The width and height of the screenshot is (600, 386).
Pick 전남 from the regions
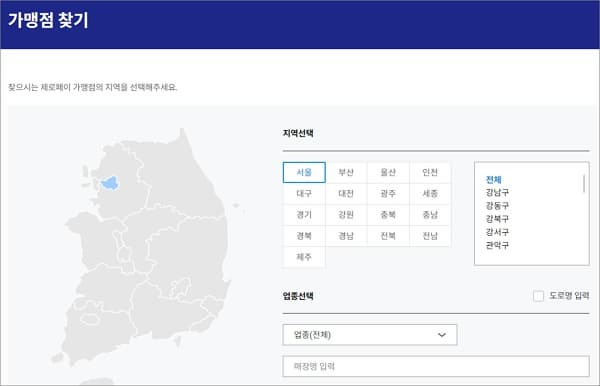430,236
